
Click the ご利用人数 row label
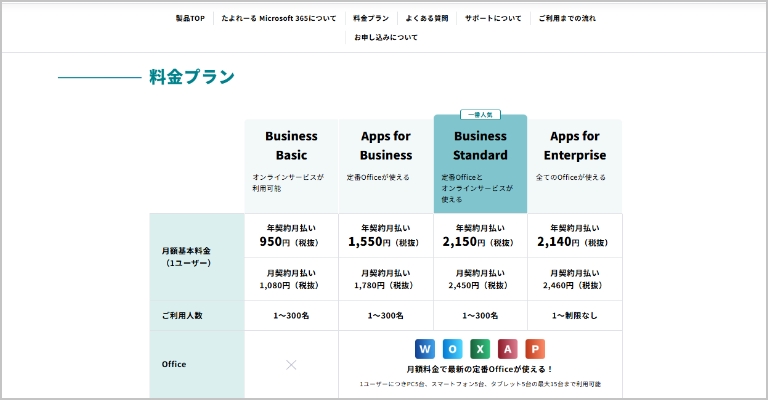(x=182, y=316)
